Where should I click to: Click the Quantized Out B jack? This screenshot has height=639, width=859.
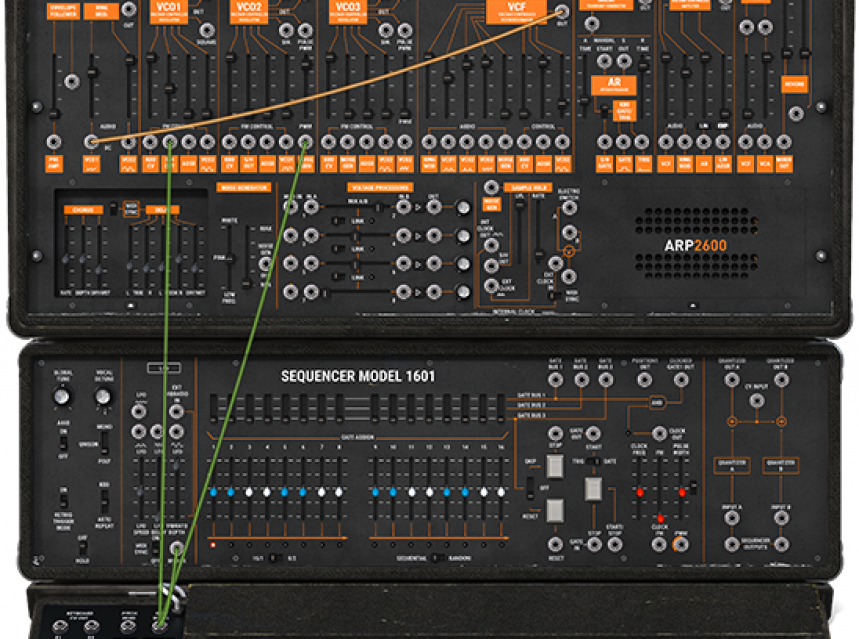point(781,380)
